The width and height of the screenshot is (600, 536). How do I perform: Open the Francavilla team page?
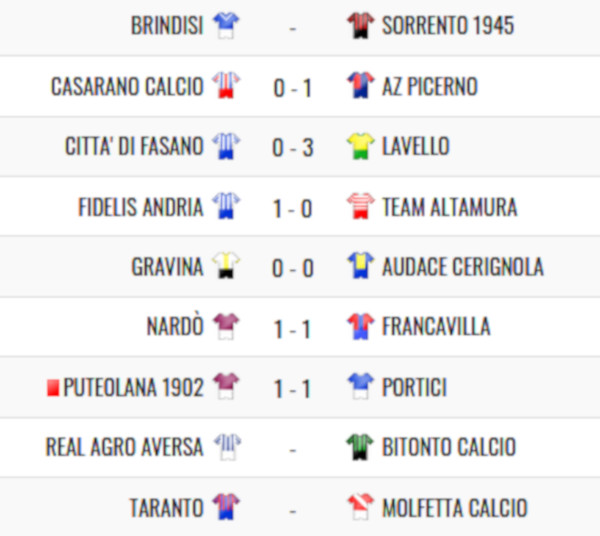tap(436, 326)
